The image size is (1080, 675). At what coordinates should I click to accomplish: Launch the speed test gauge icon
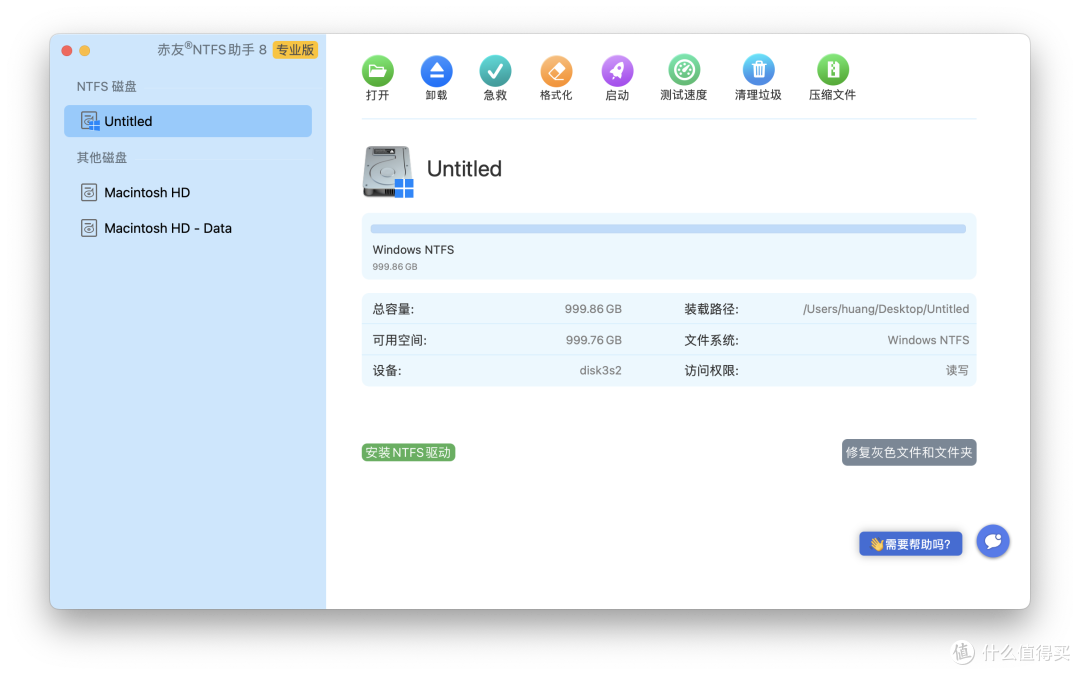coord(684,70)
